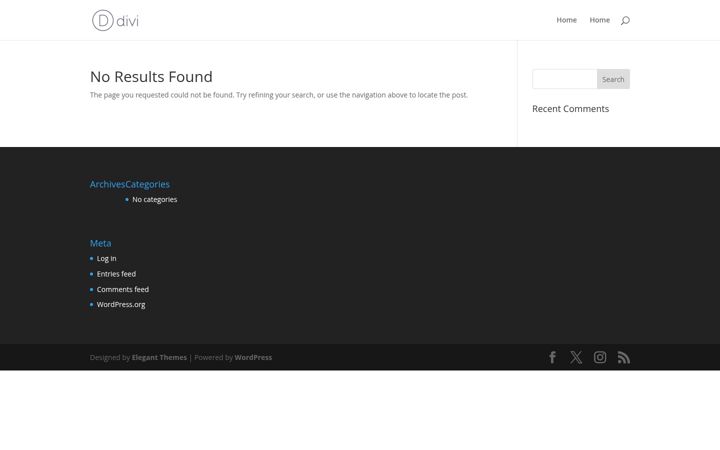Select the second Home menu item

click(x=600, y=20)
